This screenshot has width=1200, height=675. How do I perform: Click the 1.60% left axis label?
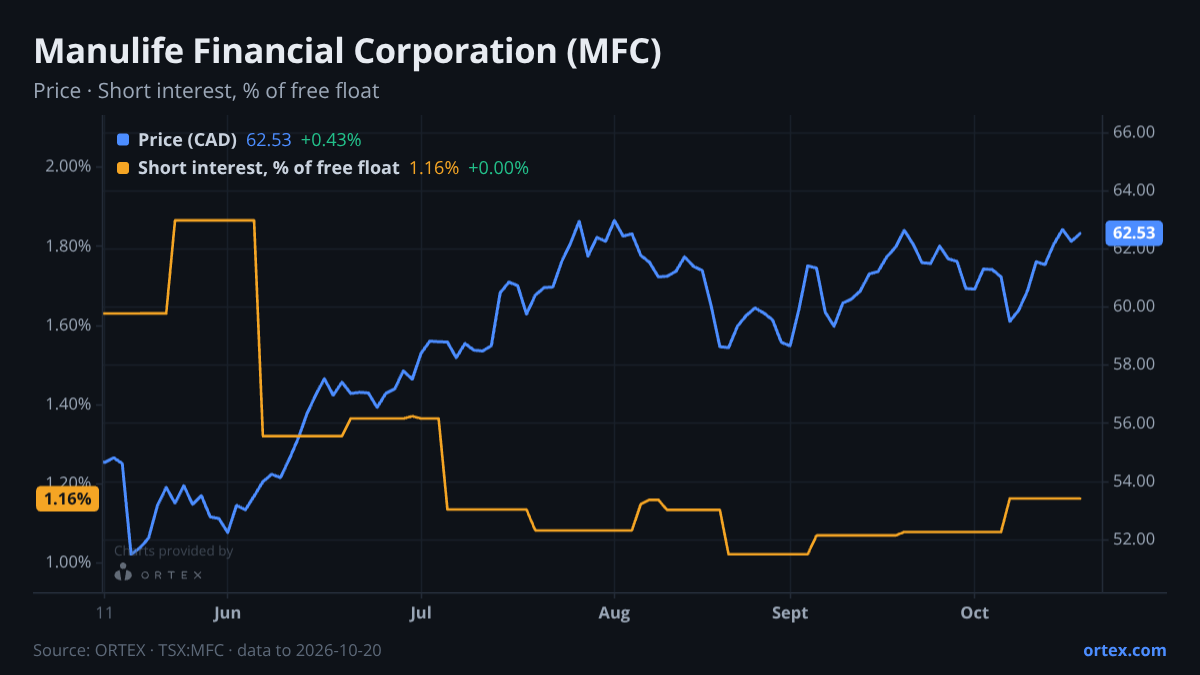point(68,325)
